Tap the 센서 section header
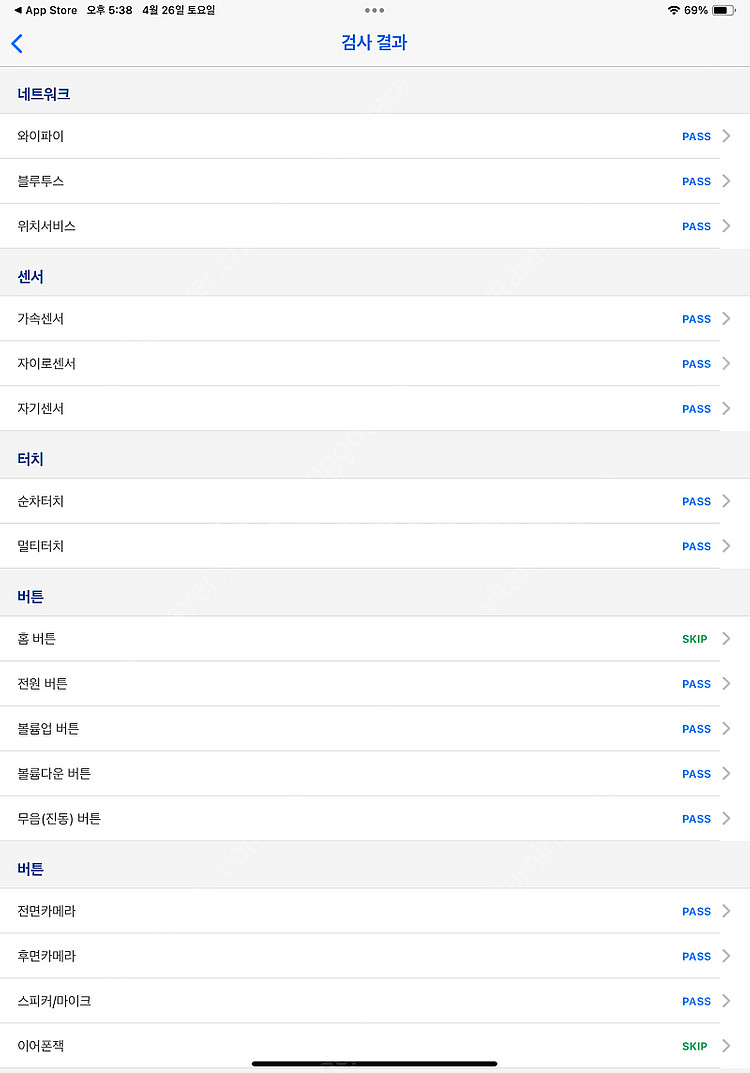The height and width of the screenshot is (1073, 750). coord(31,276)
